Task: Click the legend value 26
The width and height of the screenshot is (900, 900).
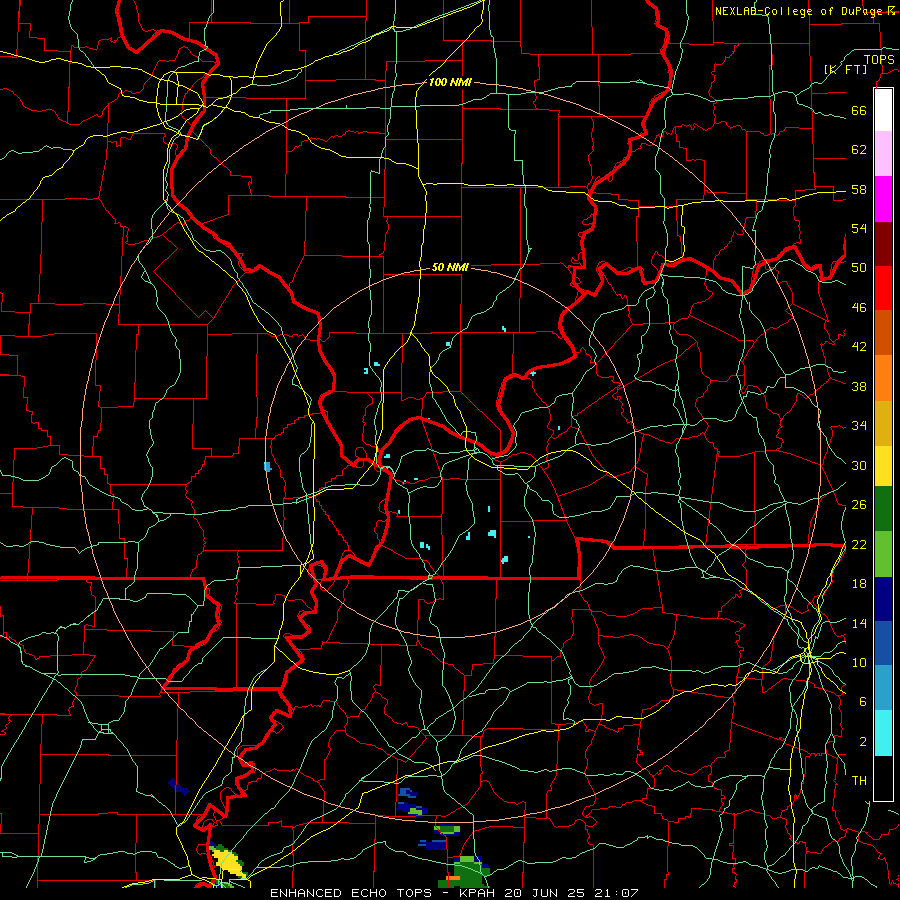Action: pos(859,505)
